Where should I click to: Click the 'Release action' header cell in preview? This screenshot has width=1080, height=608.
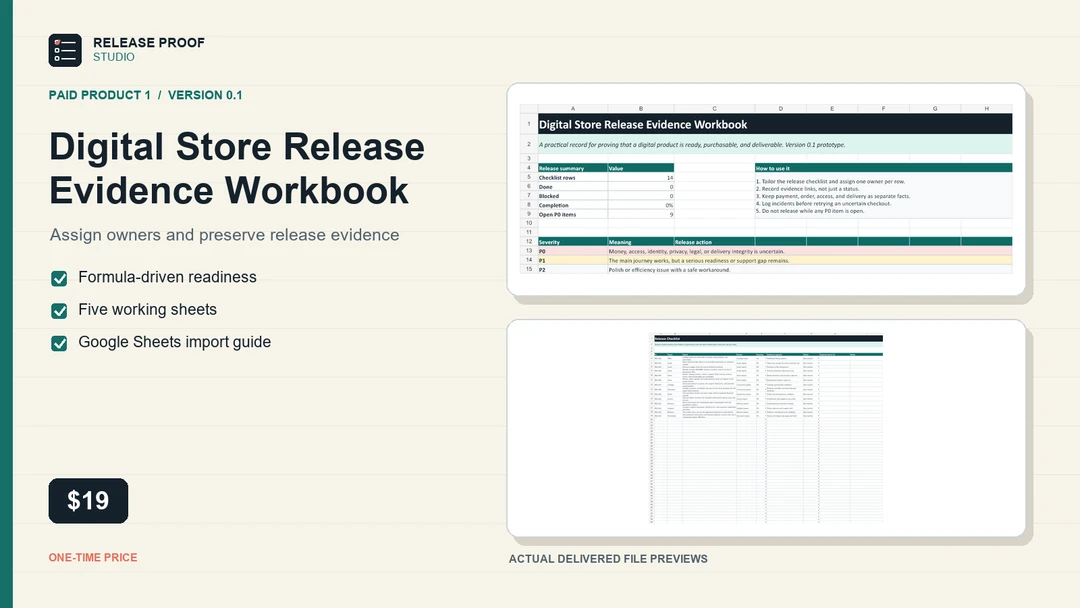coord(714,242)
